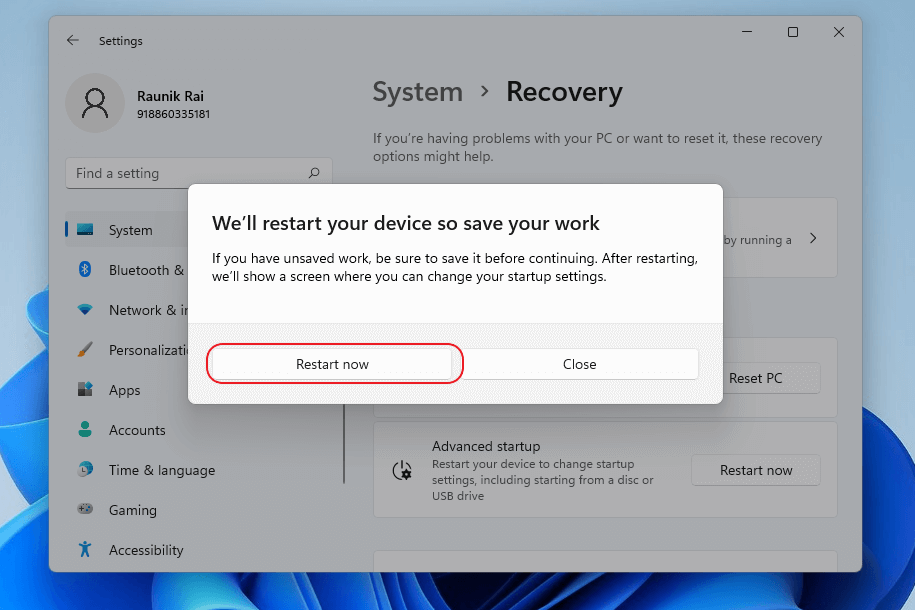Image resolution: width=915 pixels, height=610 pixels.
Task: Click the sidebar vertical scrollbar
Action: (x=344, y=444)
